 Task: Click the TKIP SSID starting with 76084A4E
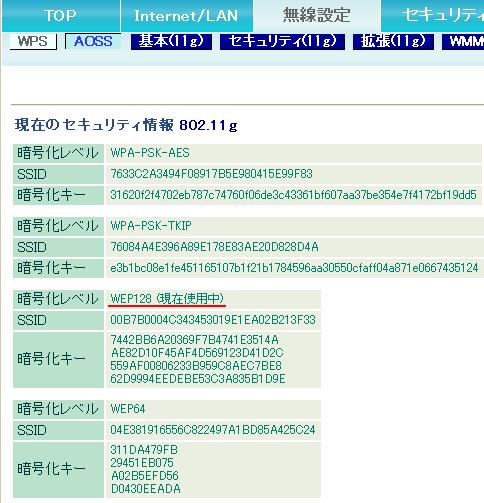click(x=214, y=247)
